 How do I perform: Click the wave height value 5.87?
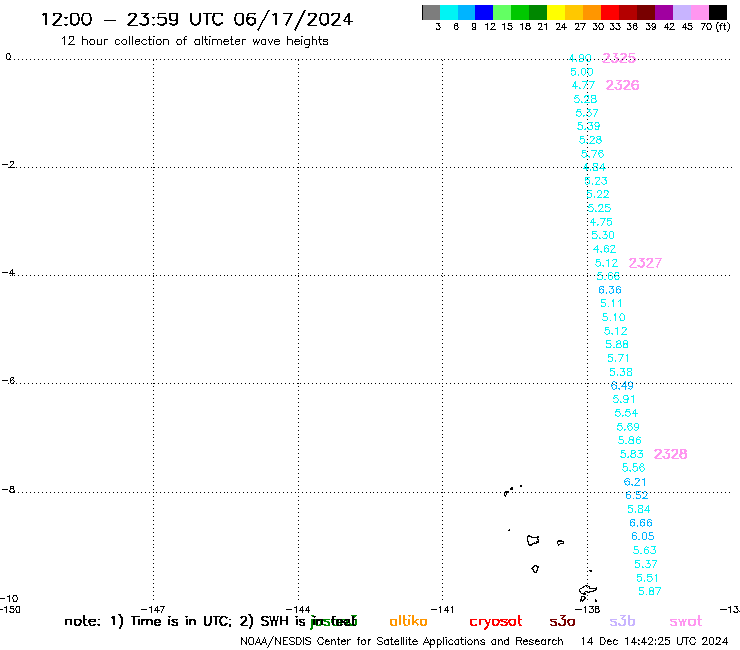tap(649, 591)
